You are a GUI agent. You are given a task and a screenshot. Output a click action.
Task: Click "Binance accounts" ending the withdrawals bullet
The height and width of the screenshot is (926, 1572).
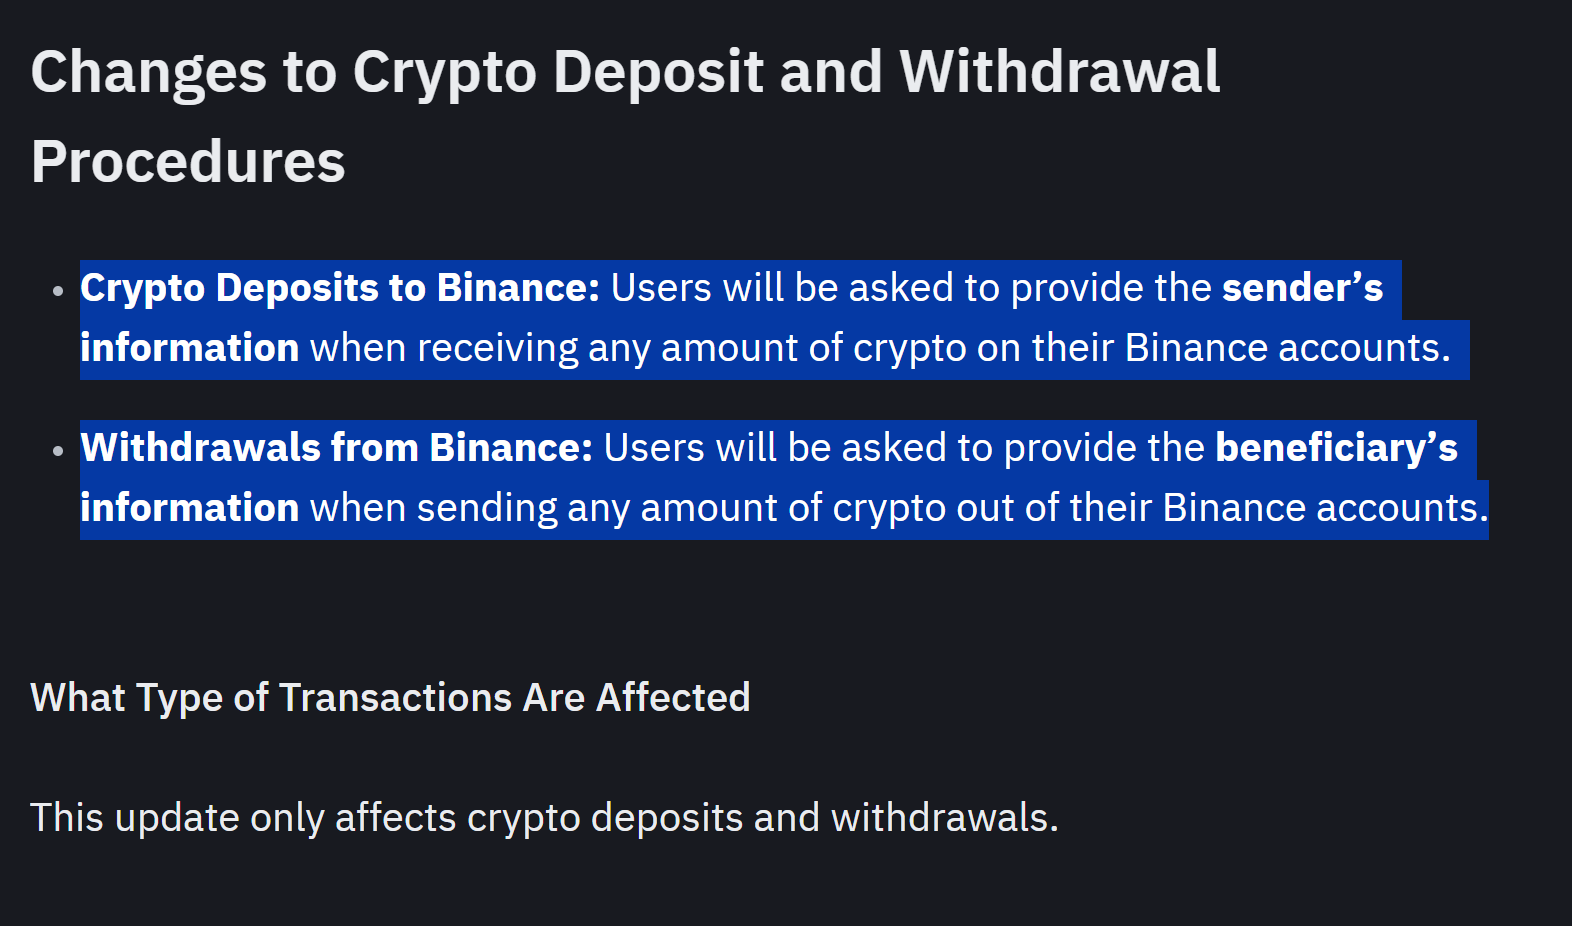[1322, 508]
